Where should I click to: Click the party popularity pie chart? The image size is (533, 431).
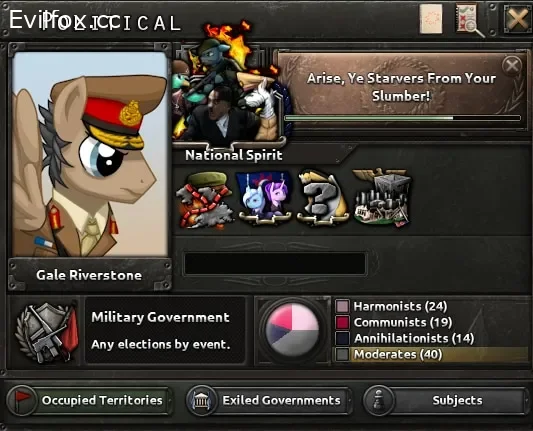292,330
